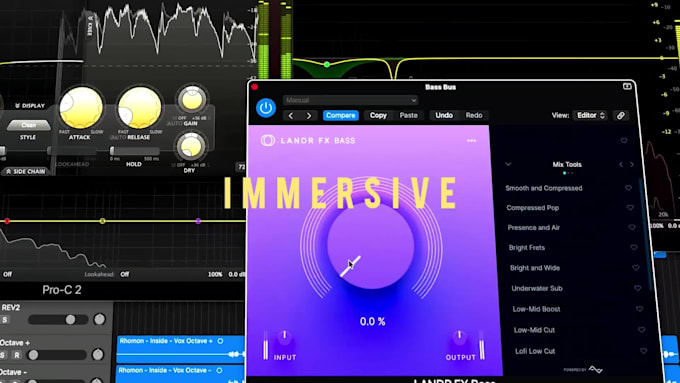Click the OUTPUT gain knob
Image resolution: width=680 pixels, height=383 pixels.
tap(459, 337)
